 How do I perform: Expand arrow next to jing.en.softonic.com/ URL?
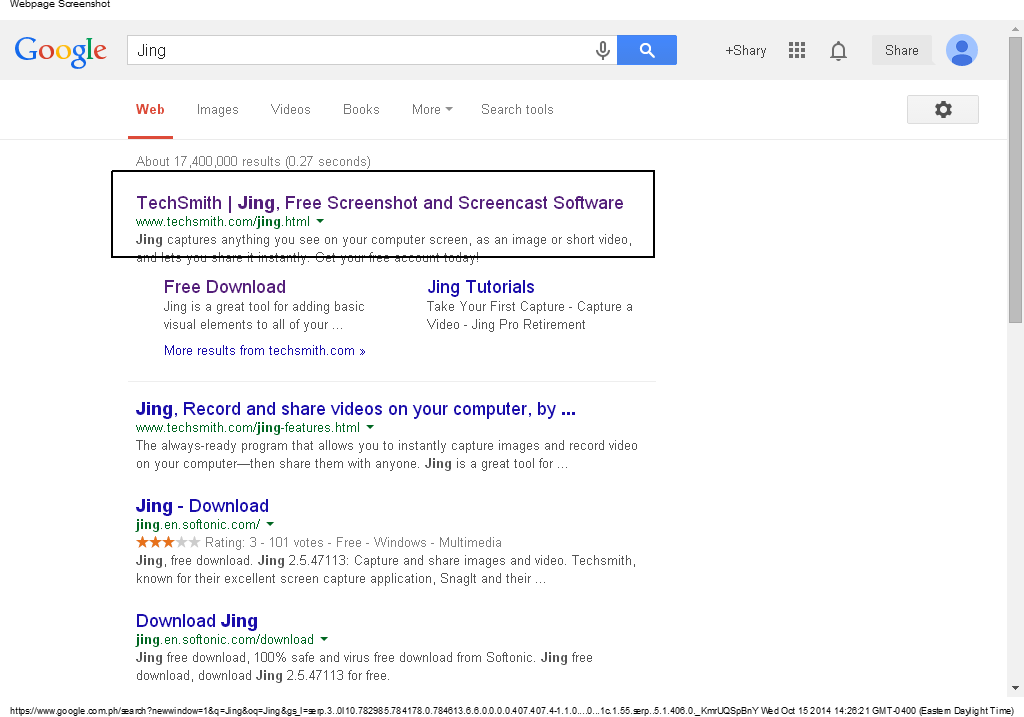[x=270, y=524]
